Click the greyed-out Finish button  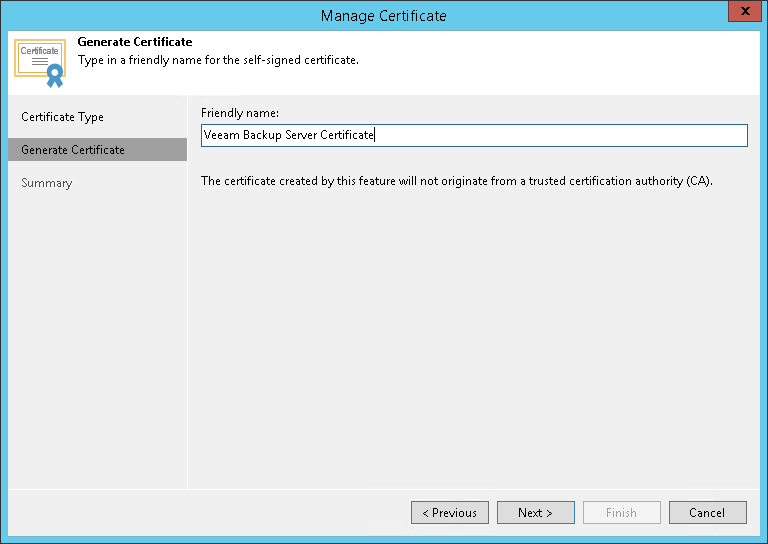621,513
